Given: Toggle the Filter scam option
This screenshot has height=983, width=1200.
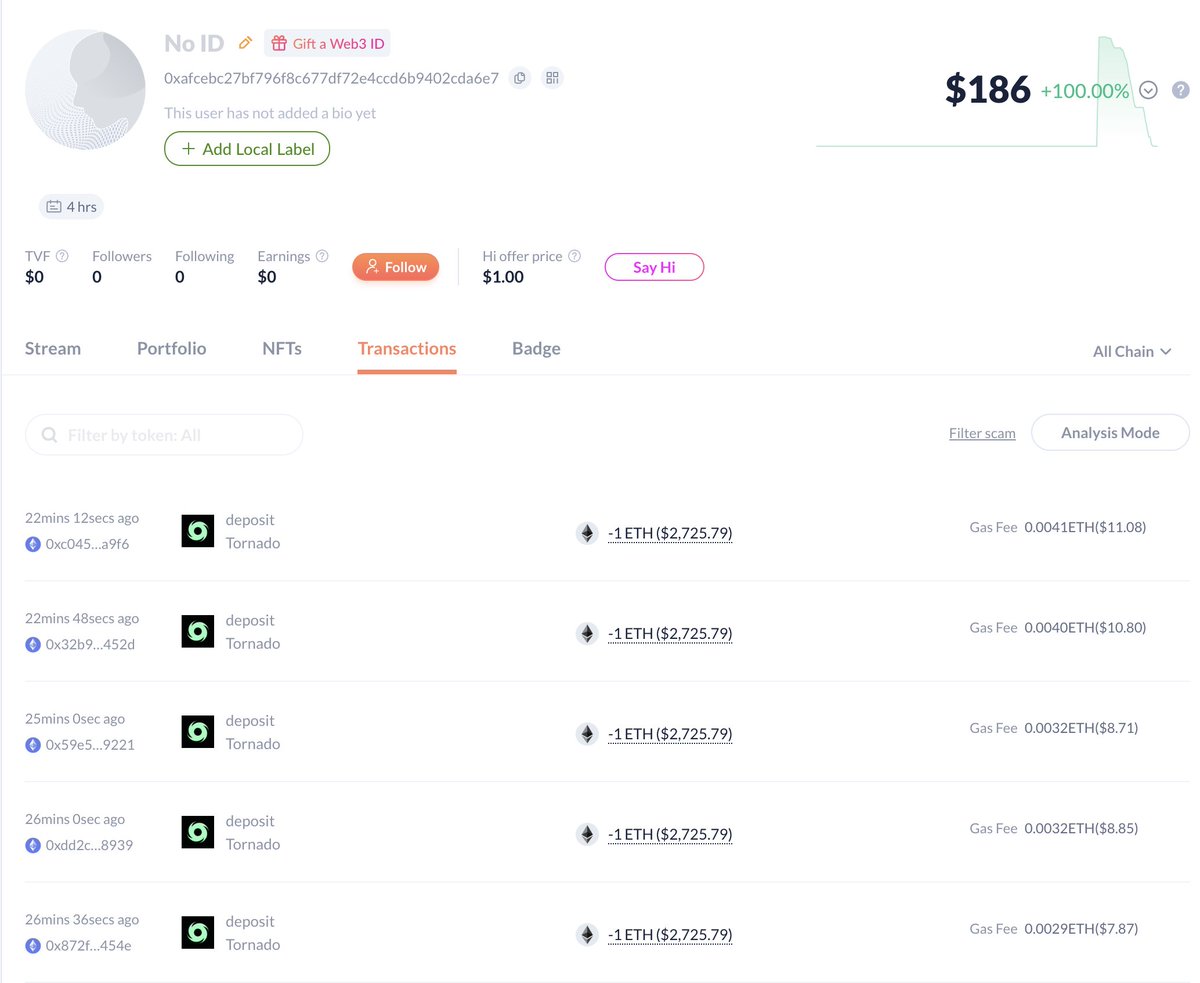Looking at the screenshot, I should 982,433.
